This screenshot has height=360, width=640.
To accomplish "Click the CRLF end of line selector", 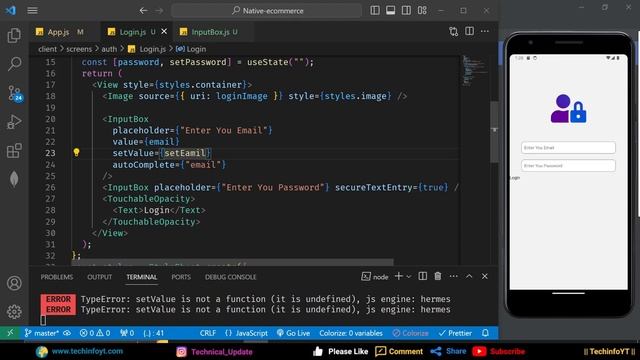I will (x=208, y=333).
